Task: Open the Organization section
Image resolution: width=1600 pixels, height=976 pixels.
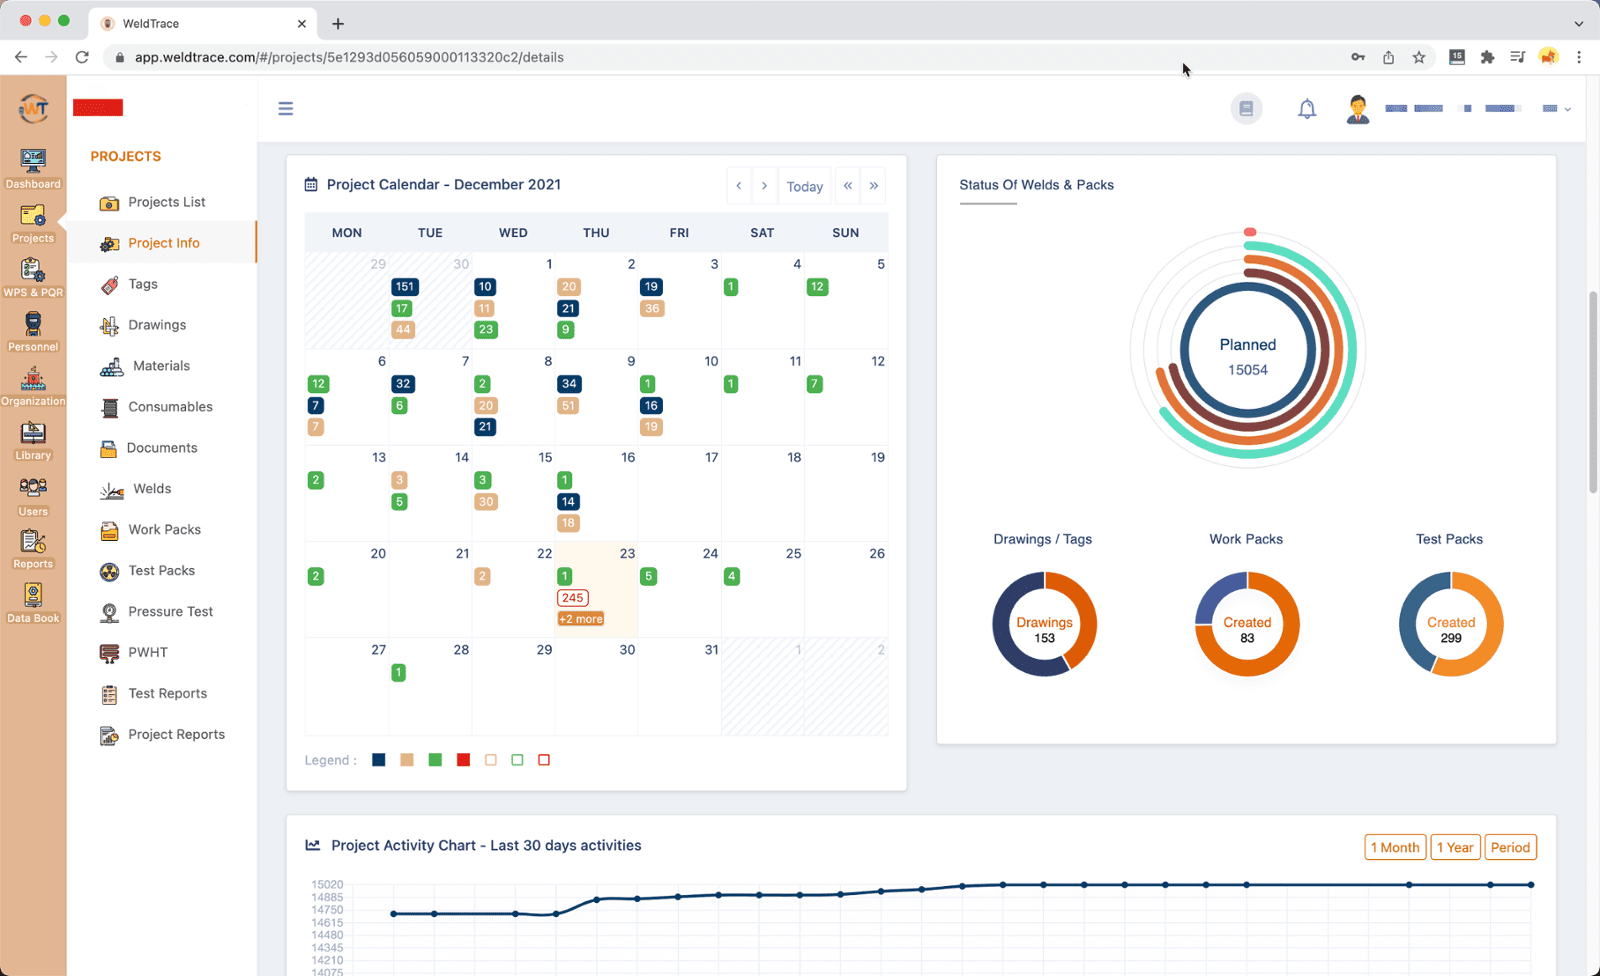Action: 33,383
